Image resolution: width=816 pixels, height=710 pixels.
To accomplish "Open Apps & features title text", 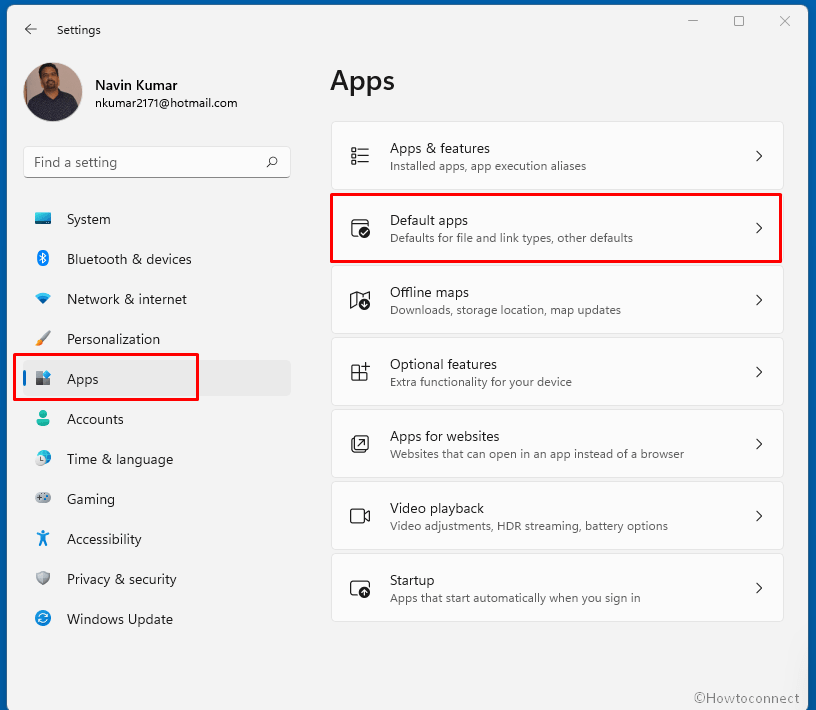I will tap(440, 148).
